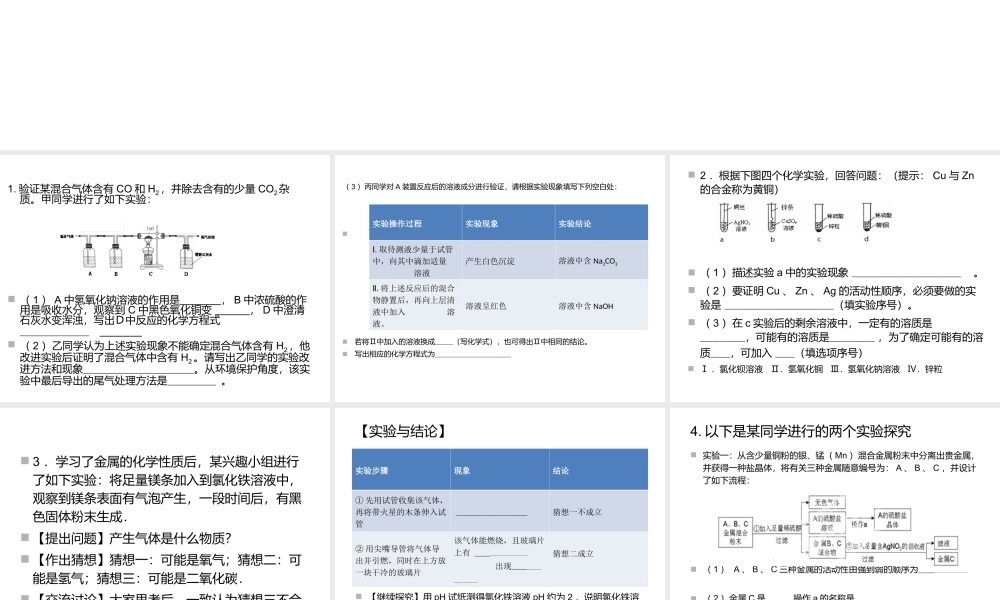Open the slide titled 4. 以下是某同学进行的两个实验探究
The image size is (1000, 600).
[835, 503]
